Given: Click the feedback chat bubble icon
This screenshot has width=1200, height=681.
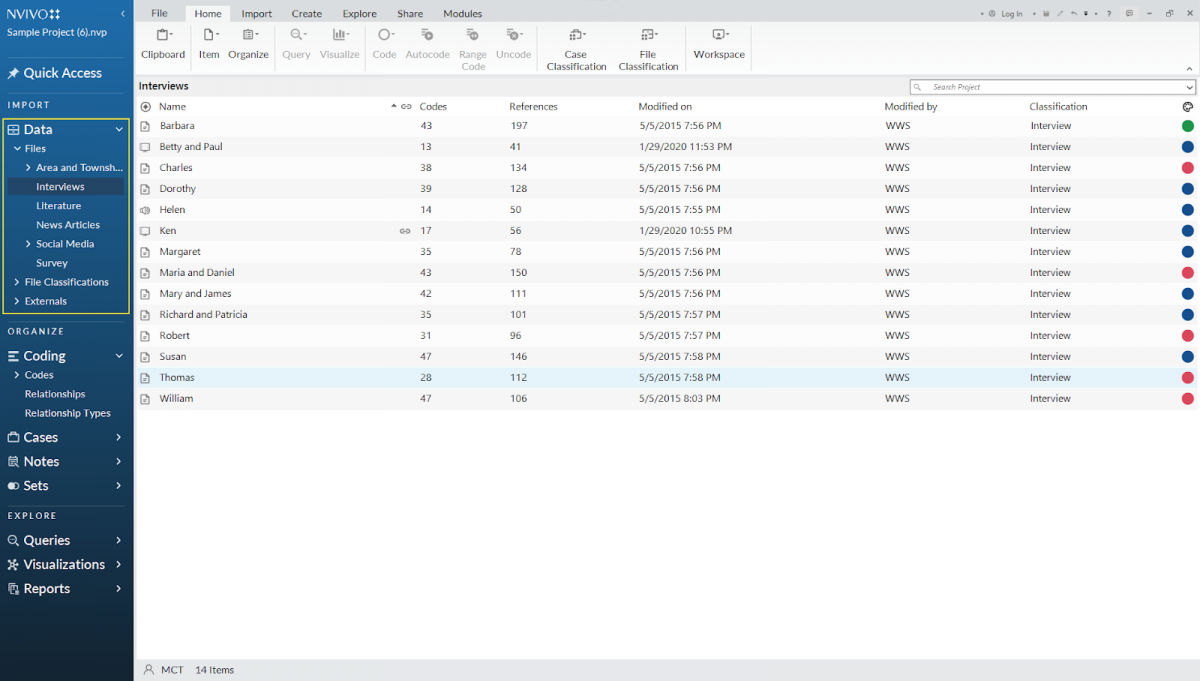Looking at the screenshot, I should tap(1129, 13).
